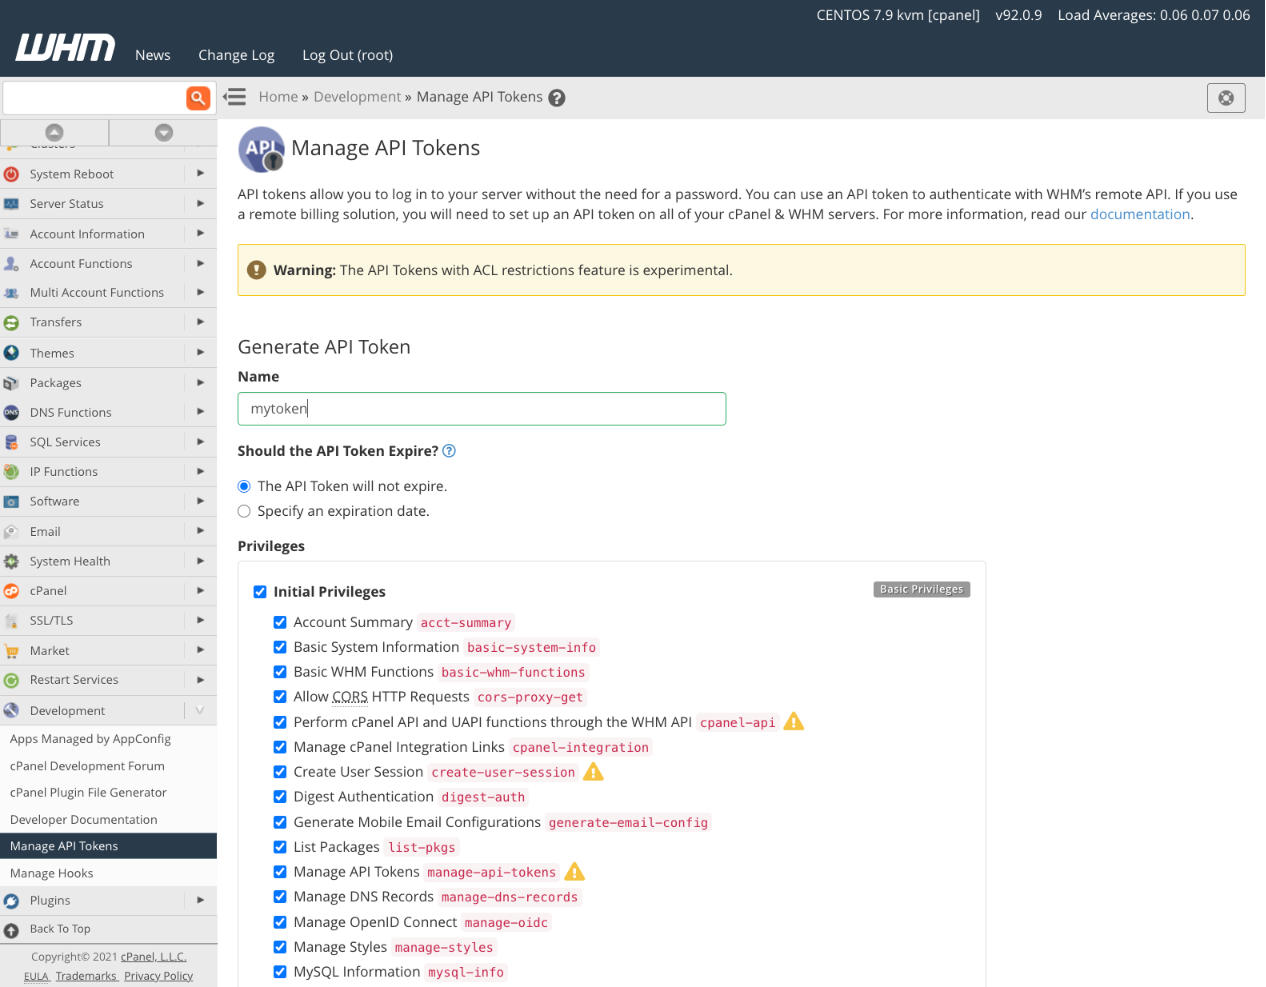Open the documentation link
The height and width of the screenshot is (987, 1266).
(1139, 213)
